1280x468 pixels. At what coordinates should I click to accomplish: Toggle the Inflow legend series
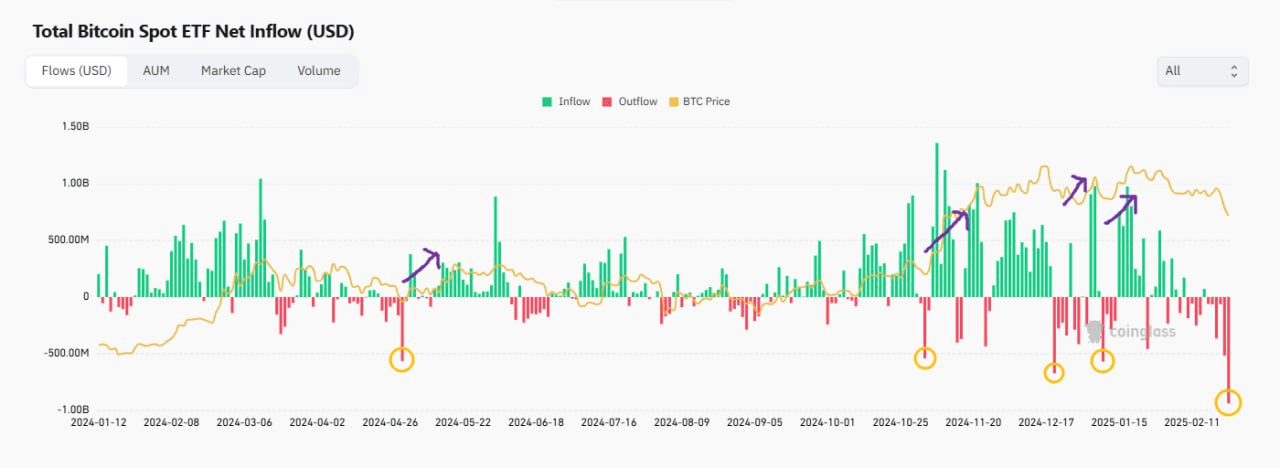(x=566, y=102)
